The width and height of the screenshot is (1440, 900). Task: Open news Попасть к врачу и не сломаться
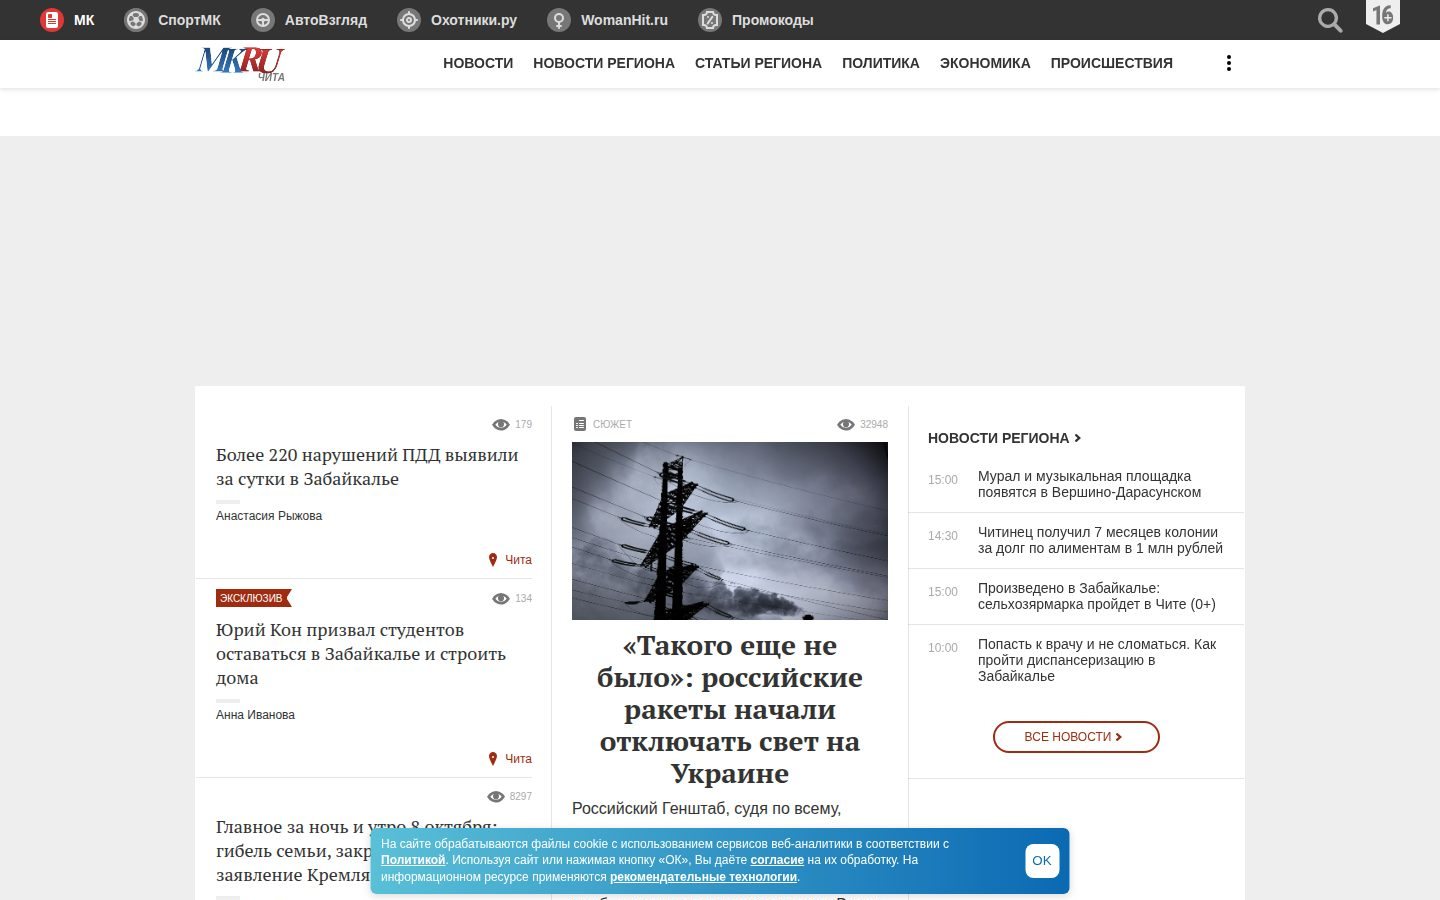pos(1097,660)
